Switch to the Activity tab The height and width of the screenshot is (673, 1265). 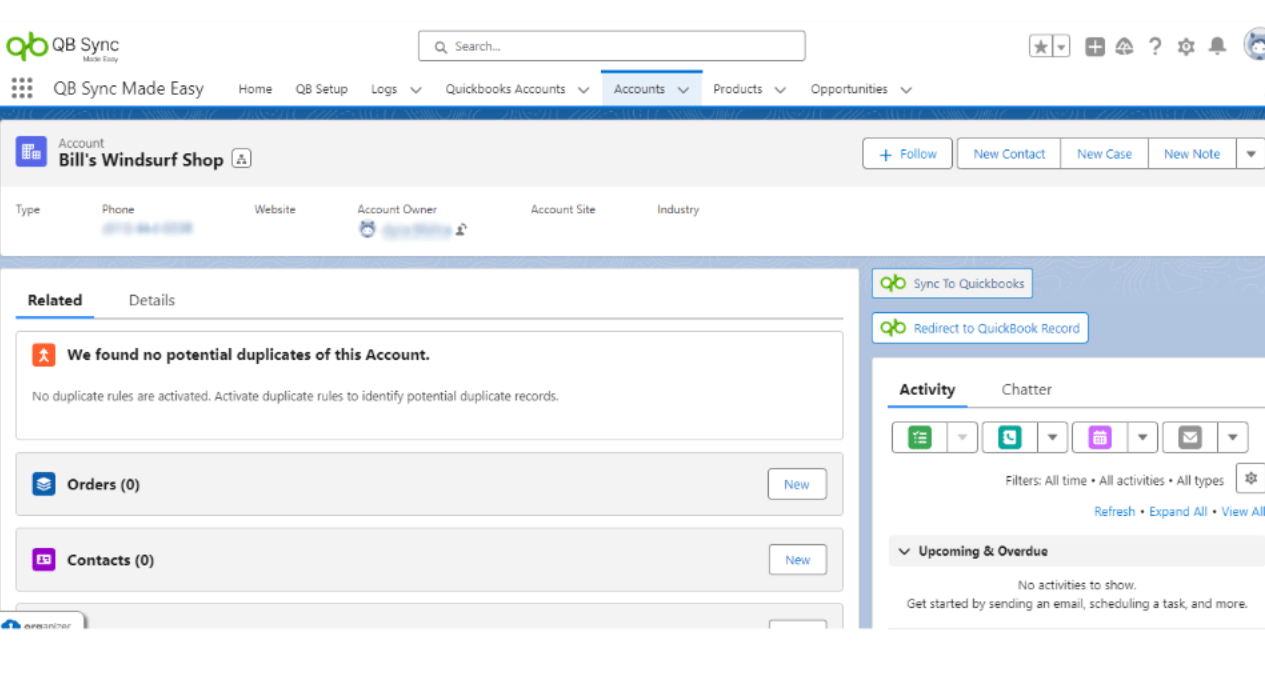point(927,390)
